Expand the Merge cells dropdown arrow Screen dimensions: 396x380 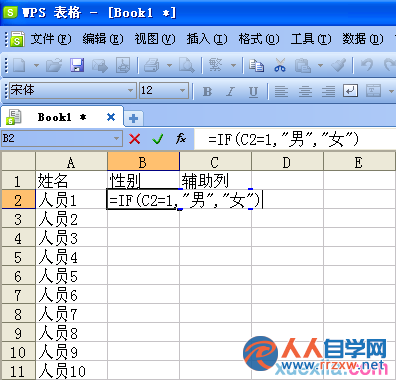pyautogui.click(x=391, y=91)
